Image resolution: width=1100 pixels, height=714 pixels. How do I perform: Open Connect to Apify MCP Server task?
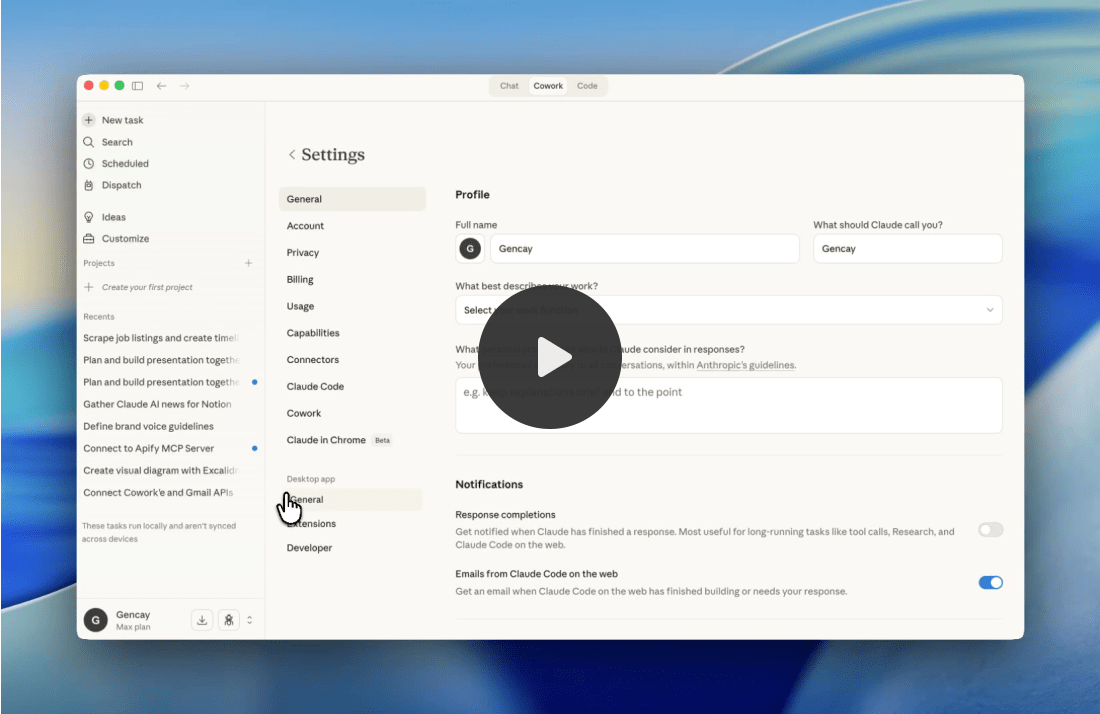[149, 448]
